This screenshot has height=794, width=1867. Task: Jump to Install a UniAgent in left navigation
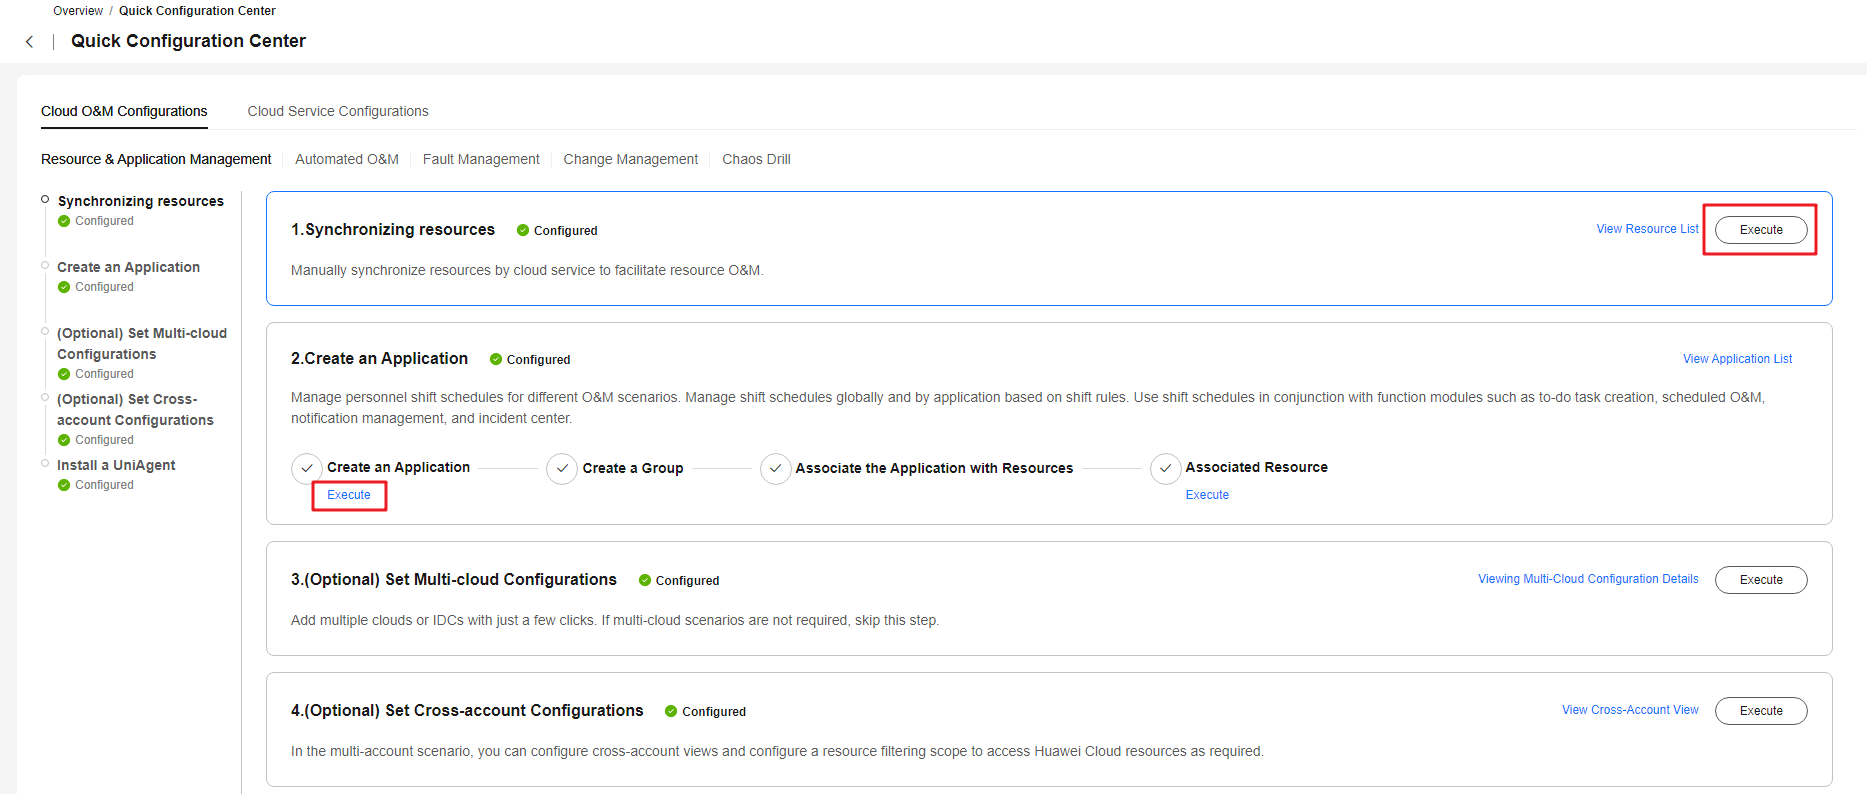[x=116, y=465]
